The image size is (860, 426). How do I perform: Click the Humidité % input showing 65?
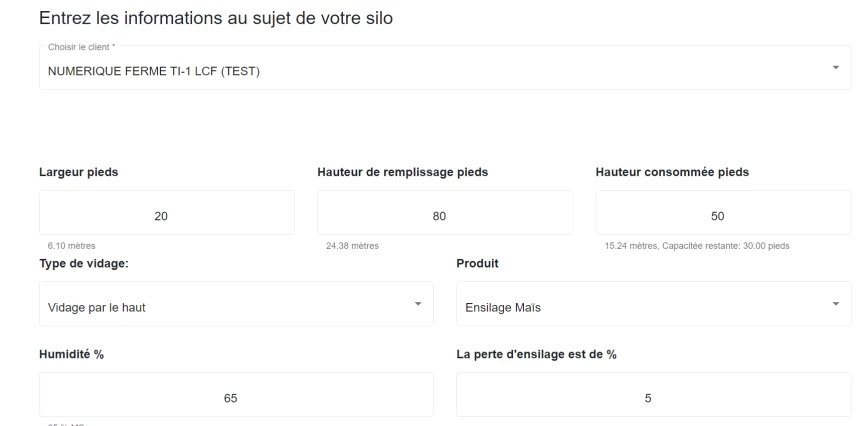[x=236, y=395]
